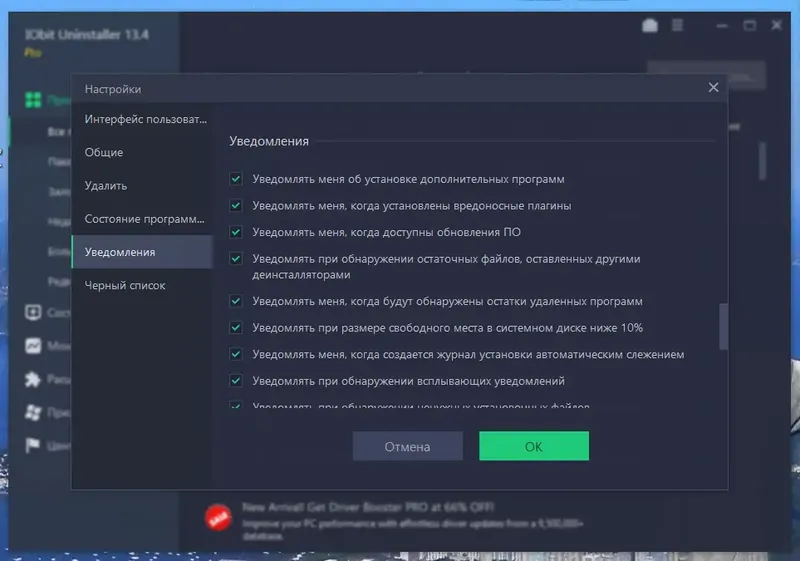Uncheck notify when malicious plugins installed
800x561 pixels.
pyautogui.click(x=236, y=206)
